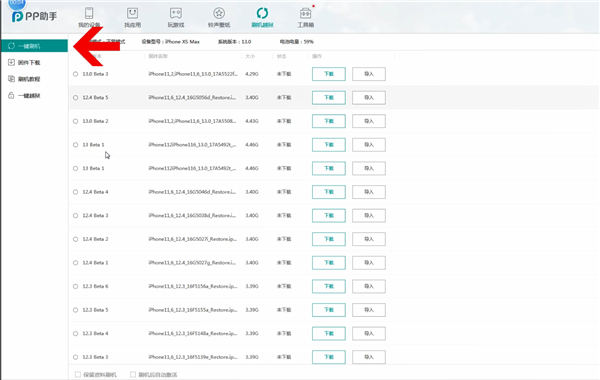The height and width of the screenshot is (380, 600).
Task: Click 下载 for 12.3 Beta 6
Action: click(x=329, y=286)
